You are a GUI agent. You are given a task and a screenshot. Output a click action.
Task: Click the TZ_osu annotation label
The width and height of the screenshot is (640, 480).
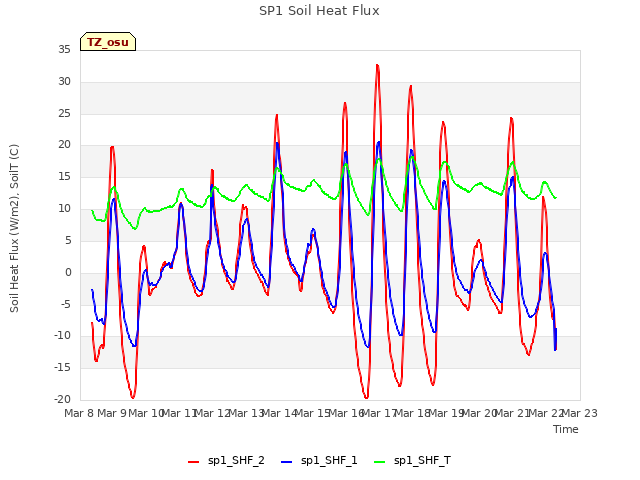click(108, 42)
